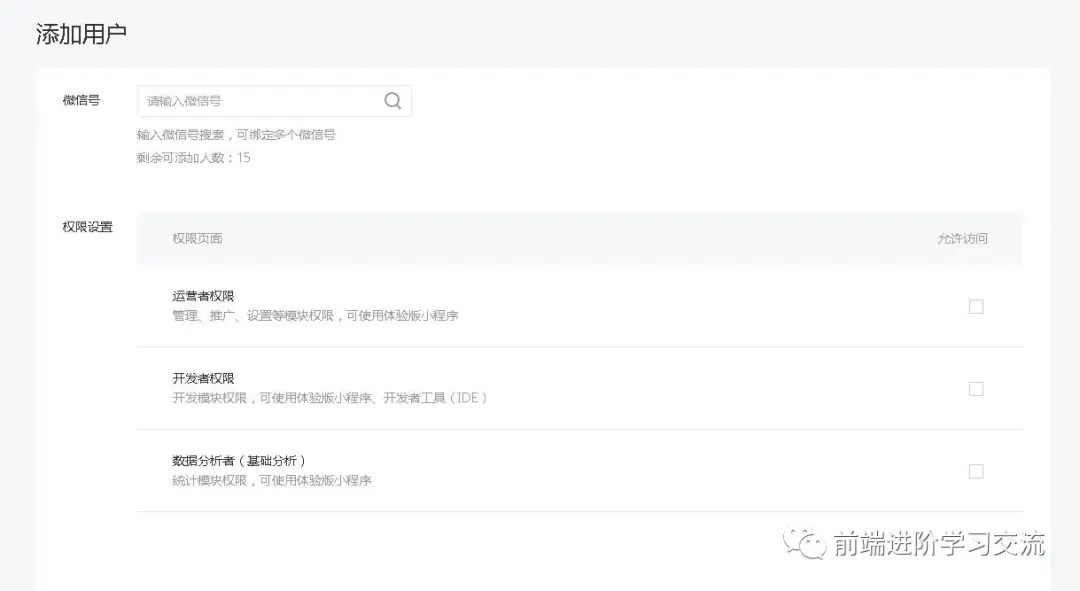The width and height of the screenshot is (1080, 591).
Task: Click the 输入微信号搜索 hint text
Action: [x=236, y=134]
